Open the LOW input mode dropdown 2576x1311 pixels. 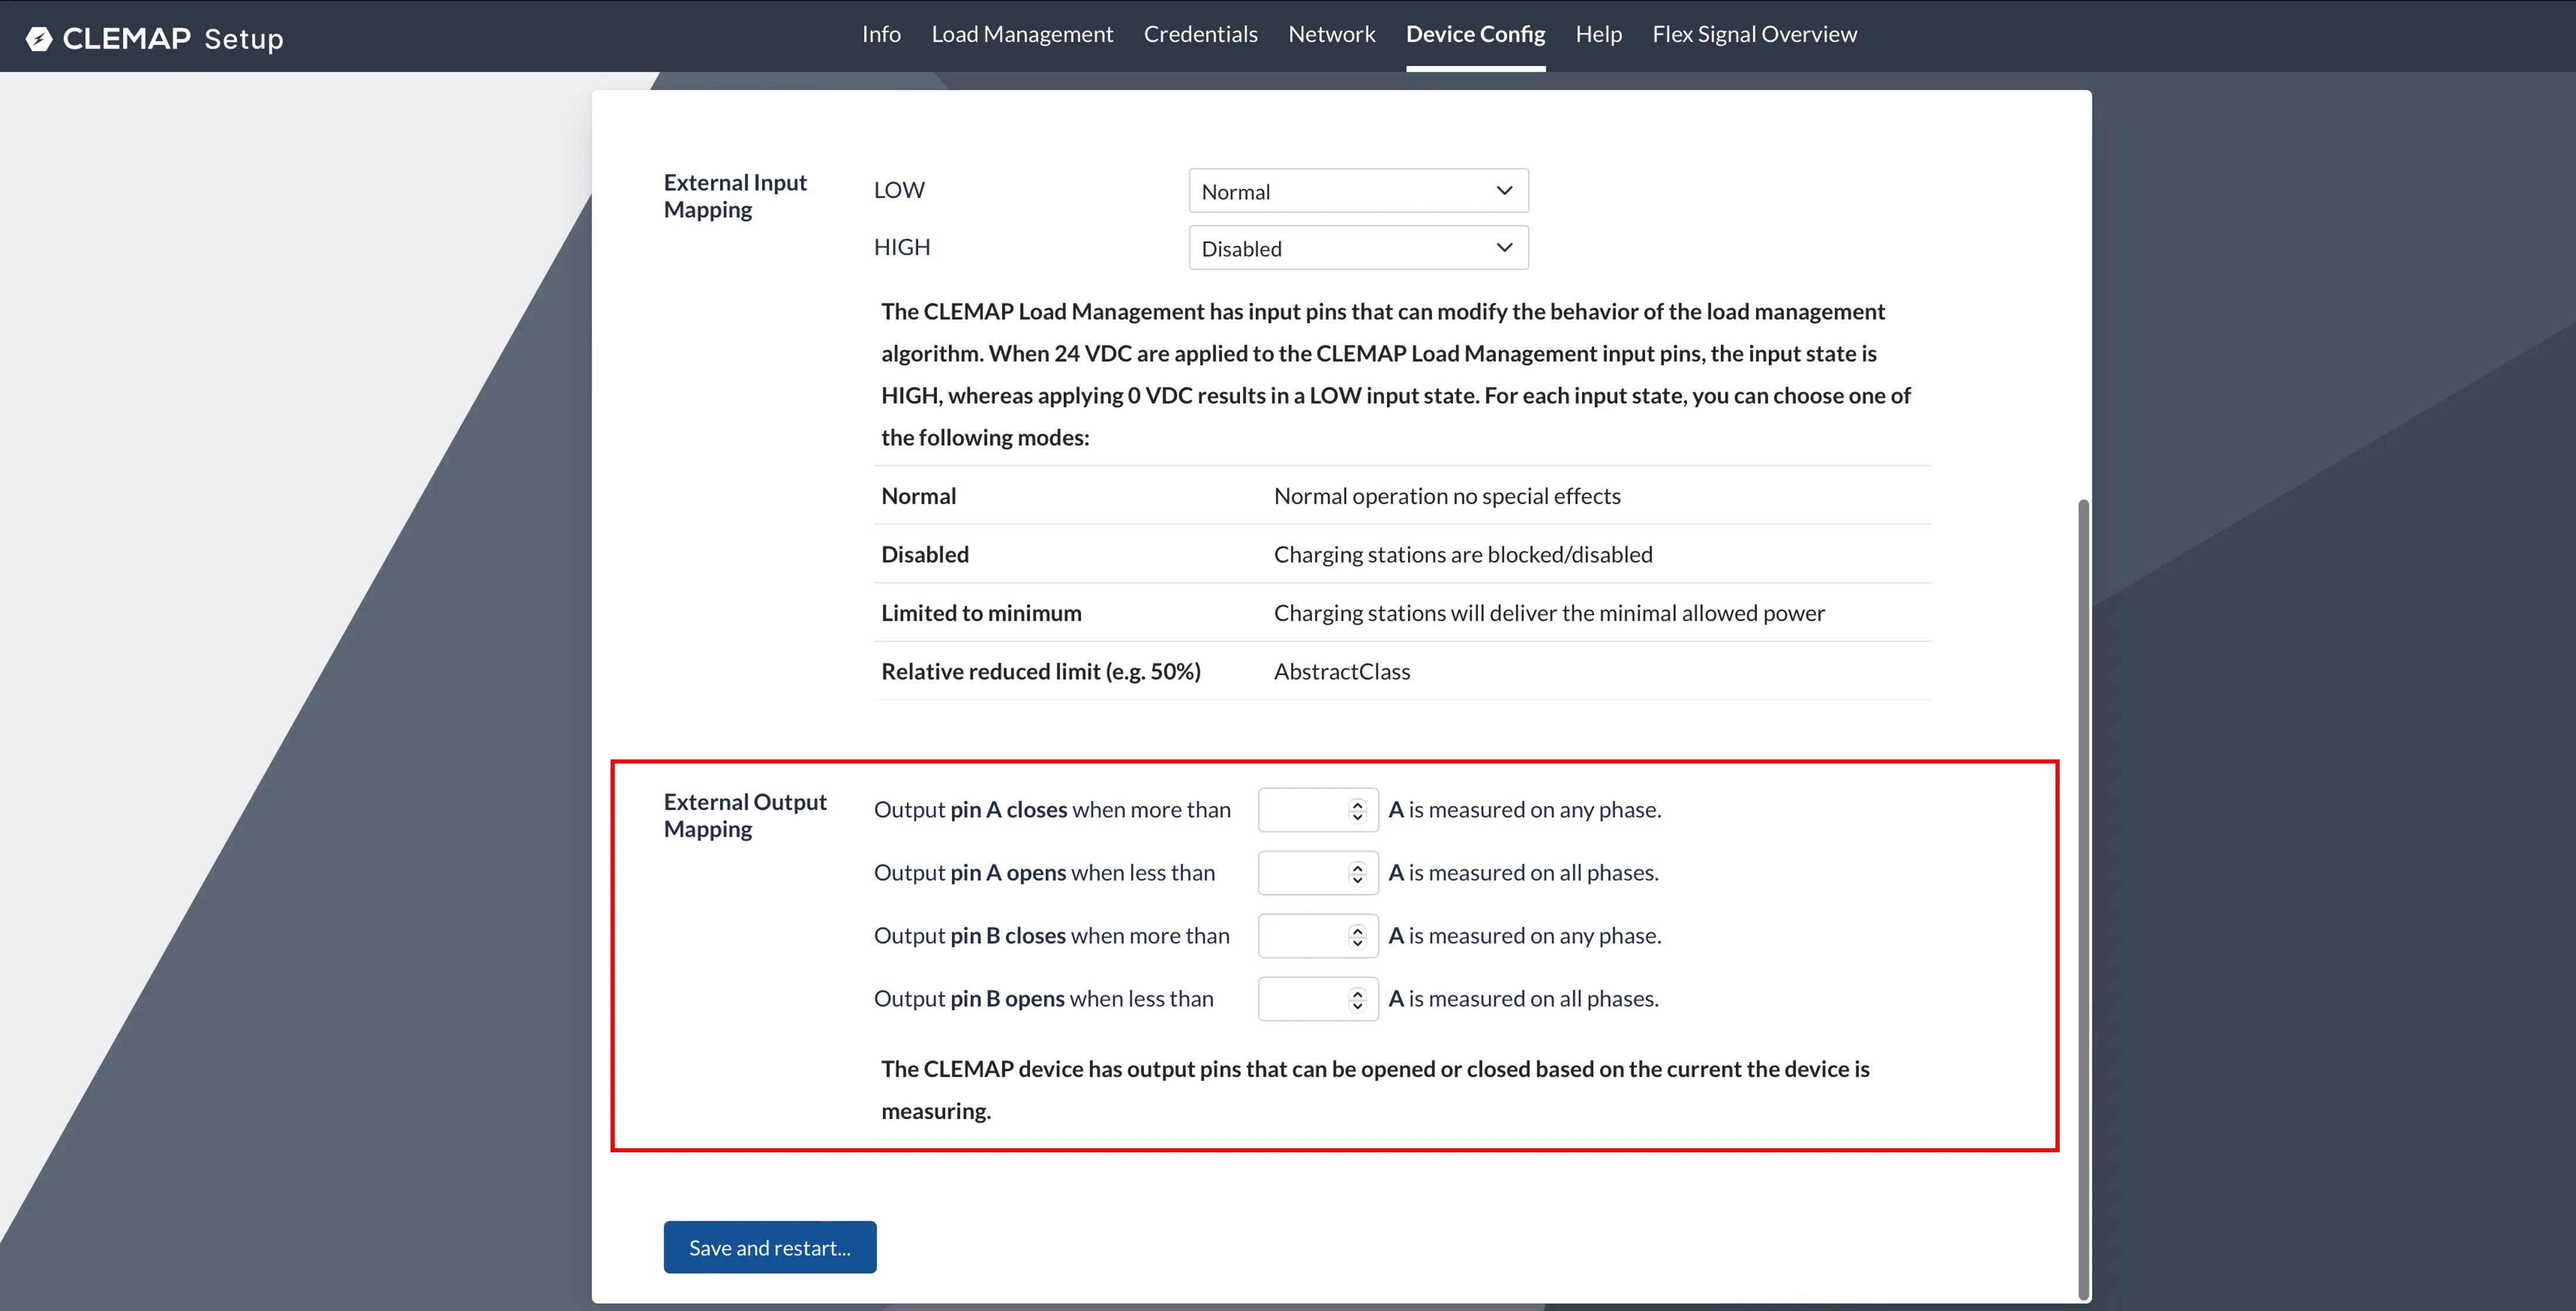tap(1358, 191)
